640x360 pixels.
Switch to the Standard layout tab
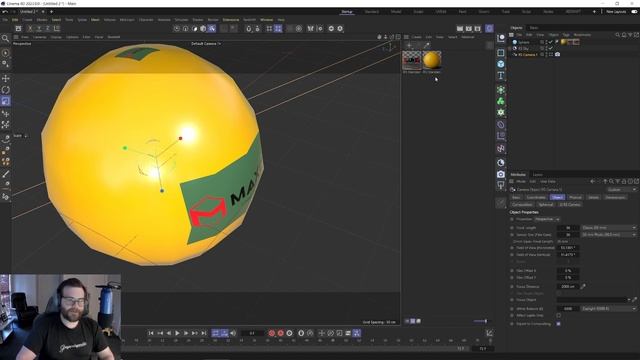coord(372,12)
